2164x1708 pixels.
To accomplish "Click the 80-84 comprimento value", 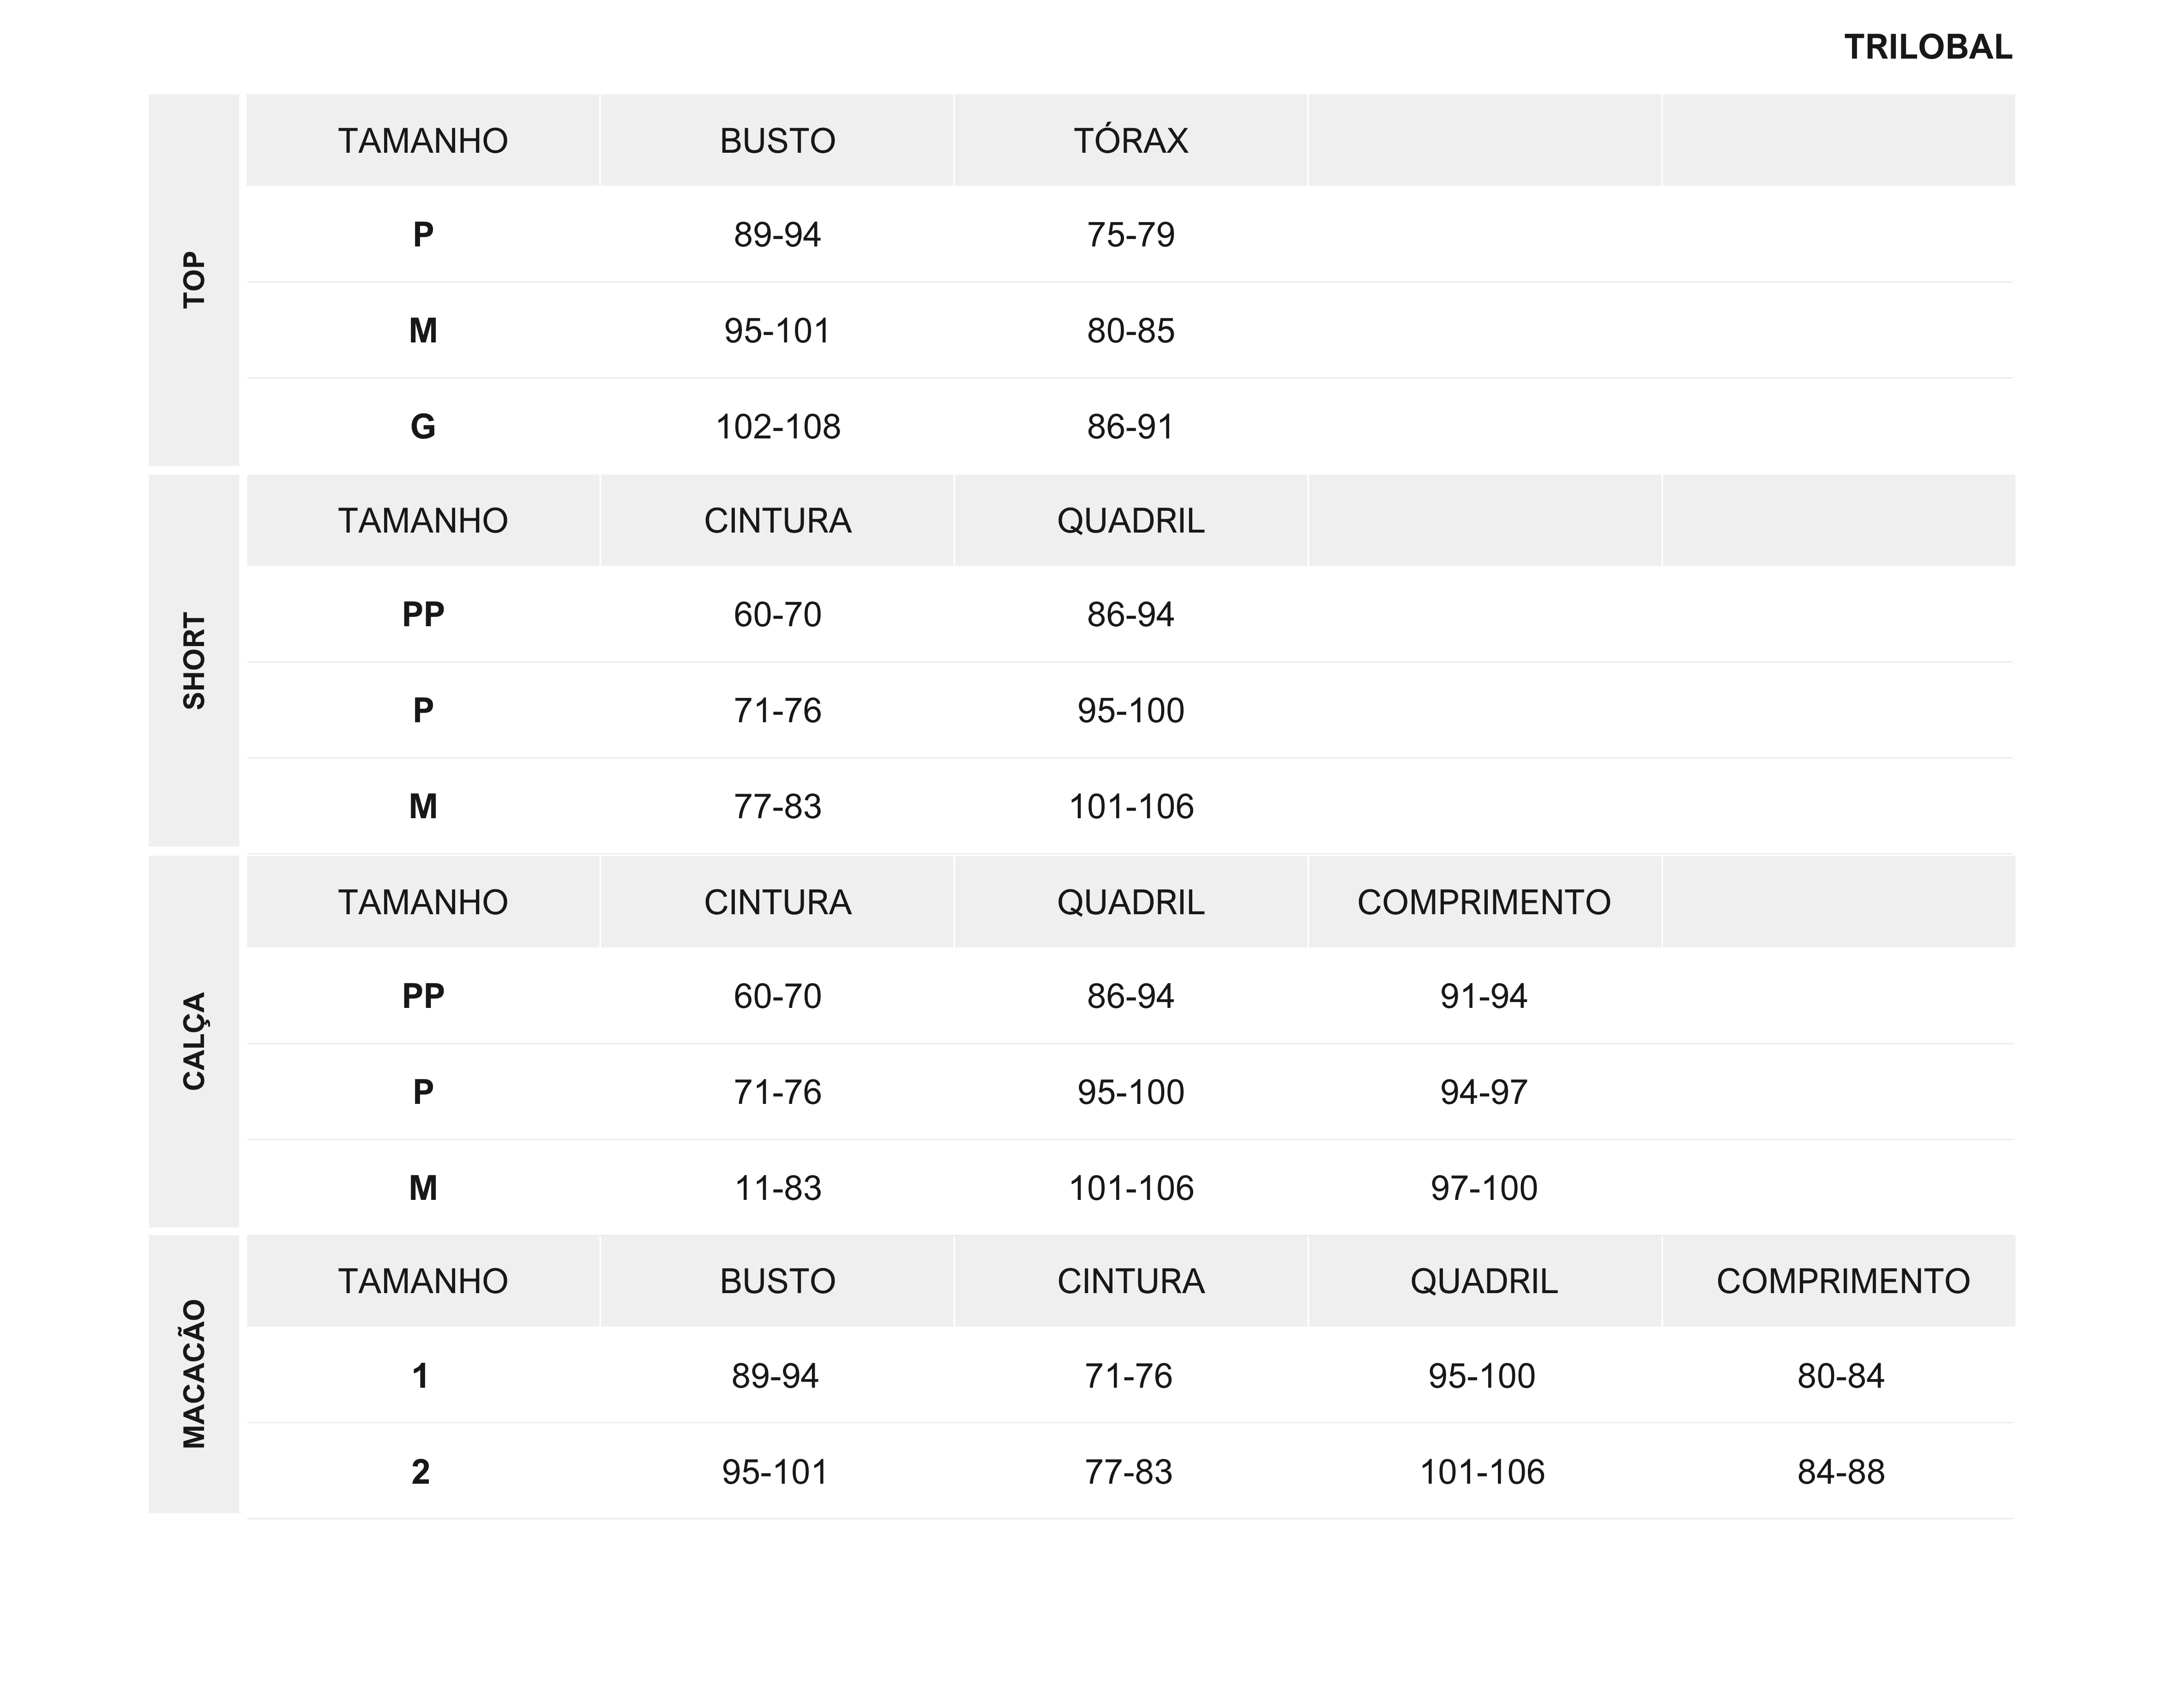I will pos(1840,1376).
